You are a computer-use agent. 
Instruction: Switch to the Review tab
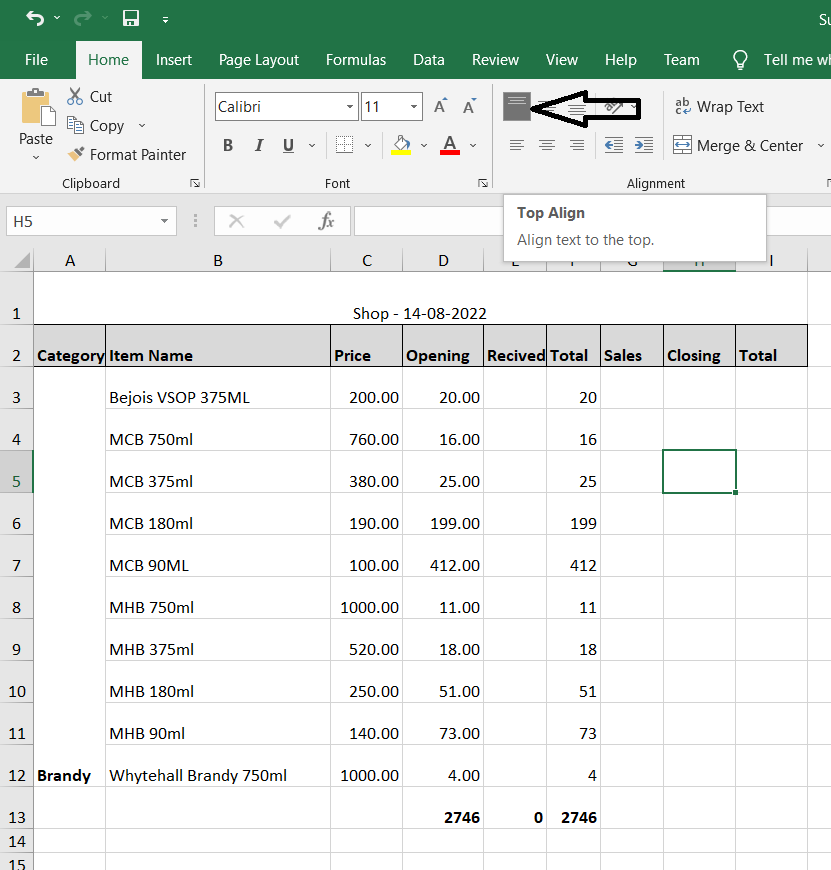click(x=495, y=60)
